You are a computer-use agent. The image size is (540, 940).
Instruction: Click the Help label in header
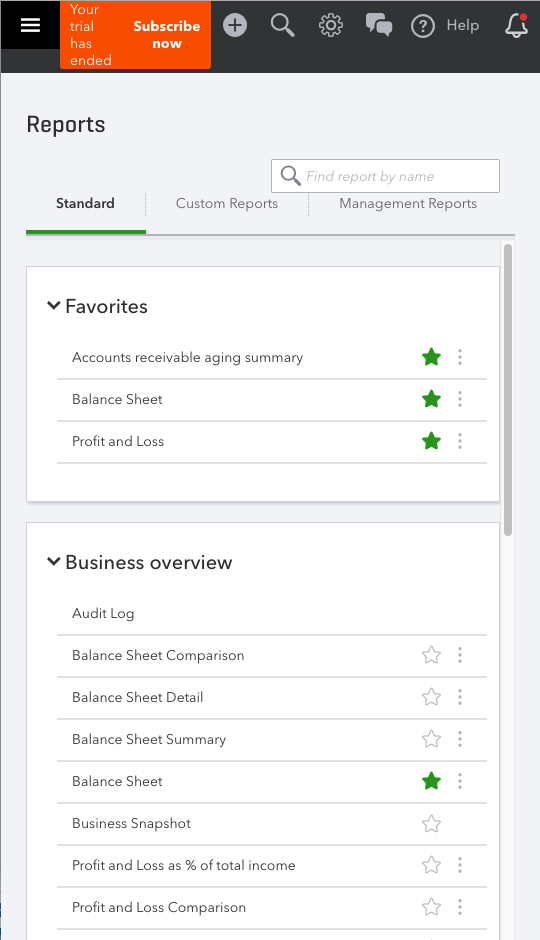[x=463, y=25]
